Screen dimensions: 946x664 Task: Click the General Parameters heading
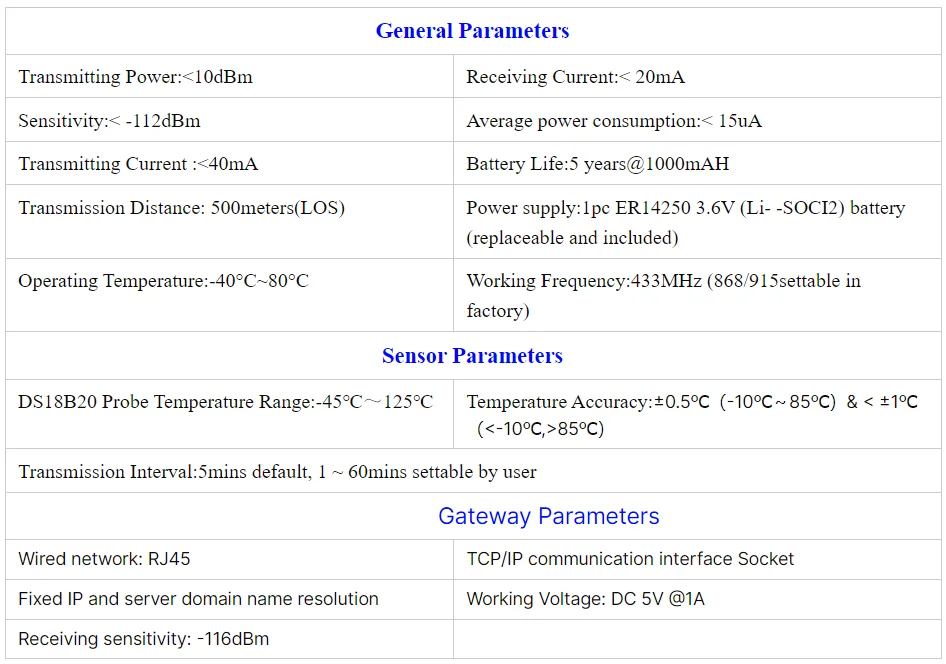tap(472, 31)
